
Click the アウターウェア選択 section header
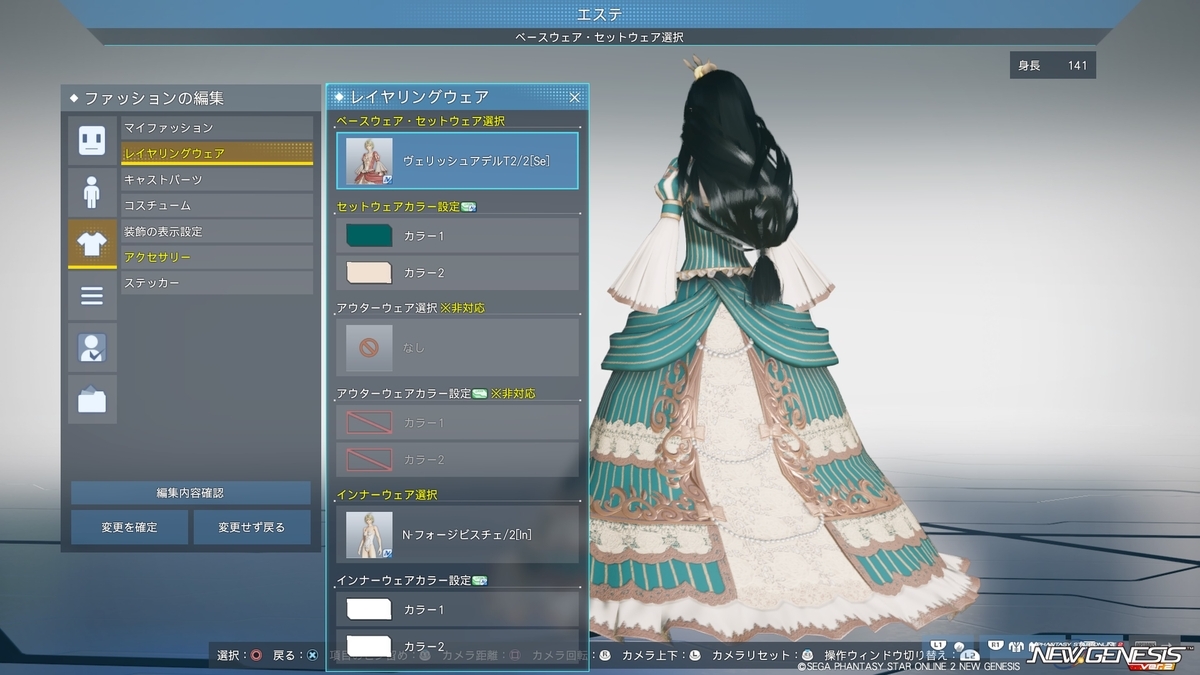click(387, 307)
